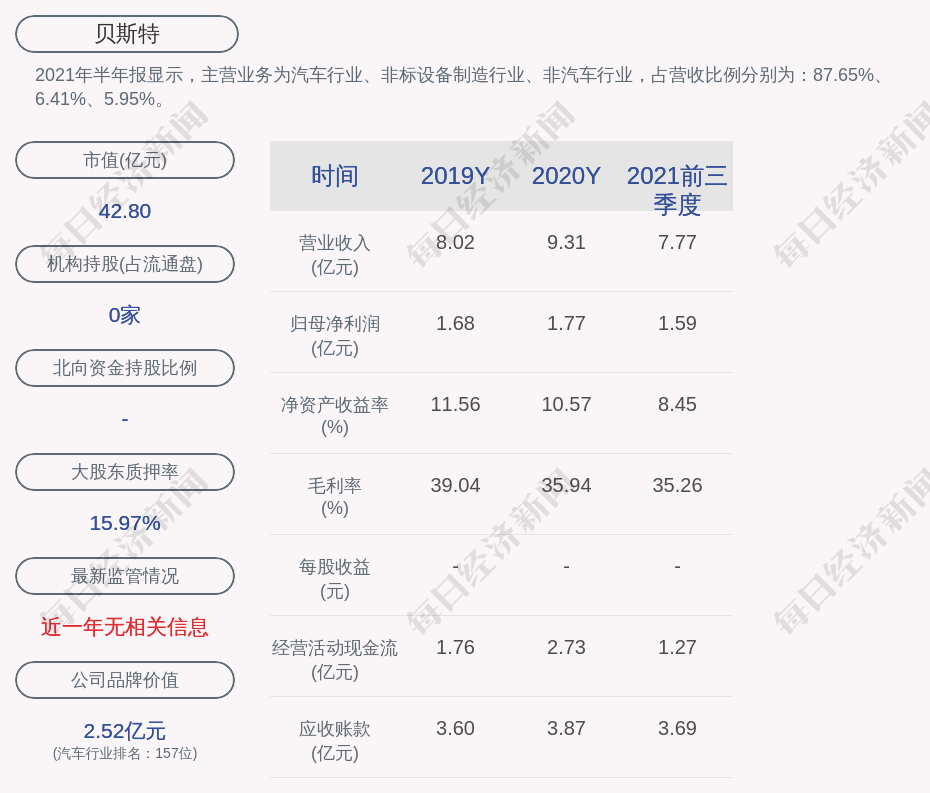Click the 毛利率(%) row label
The image size is (930, 793).
pos(335,497)
